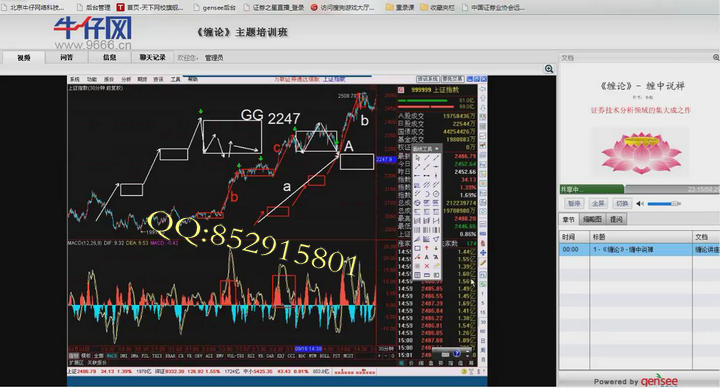Click the search icon beside 文档 panel
This screenshot has height=388, width=720.
(x=716, y=57)
